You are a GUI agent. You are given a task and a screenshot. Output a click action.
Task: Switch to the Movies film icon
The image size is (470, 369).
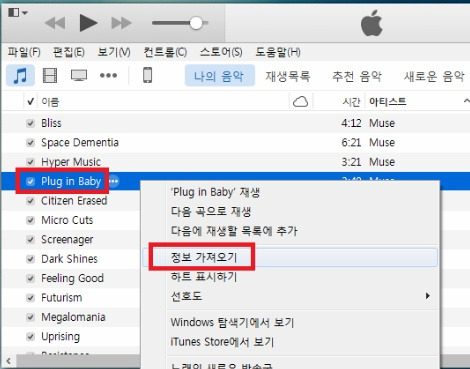50,75
